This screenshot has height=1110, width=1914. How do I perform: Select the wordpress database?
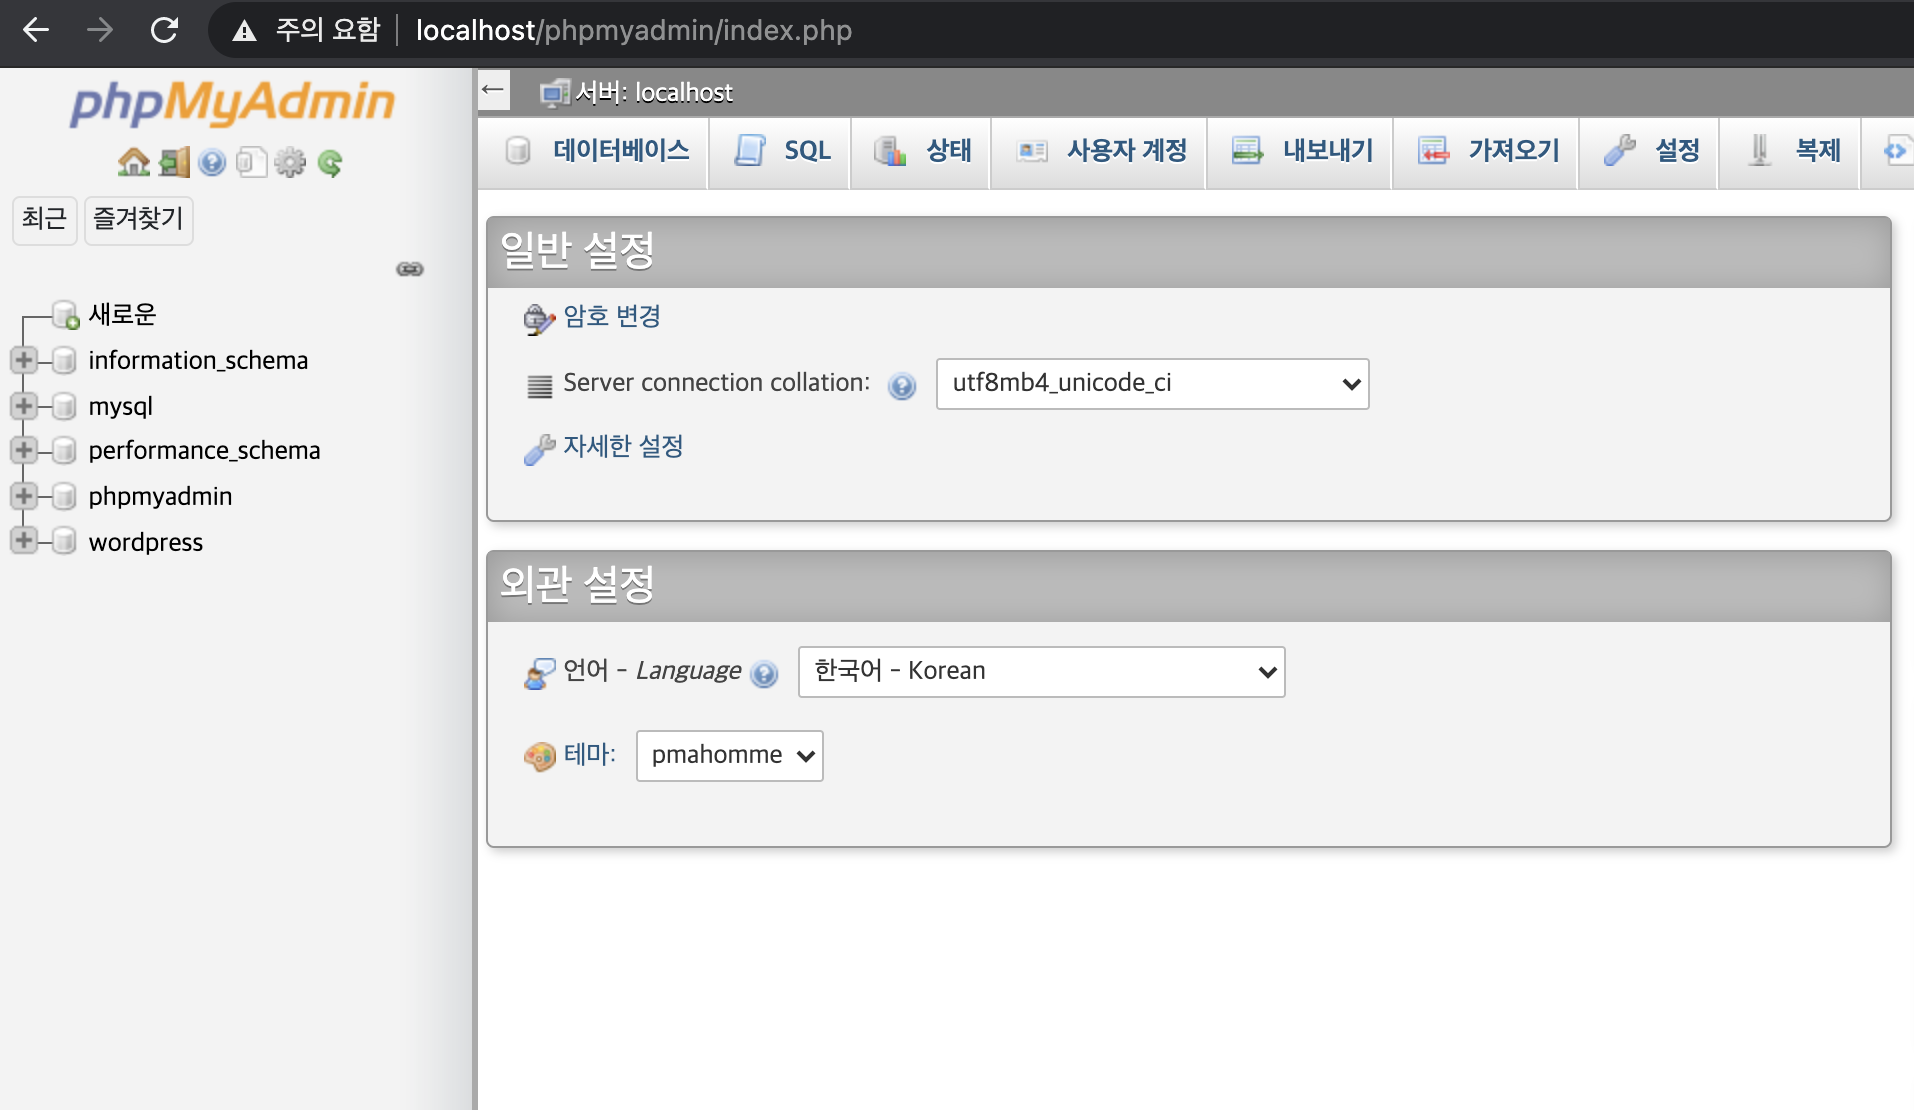pyautogui.click(x=146, y=542)
